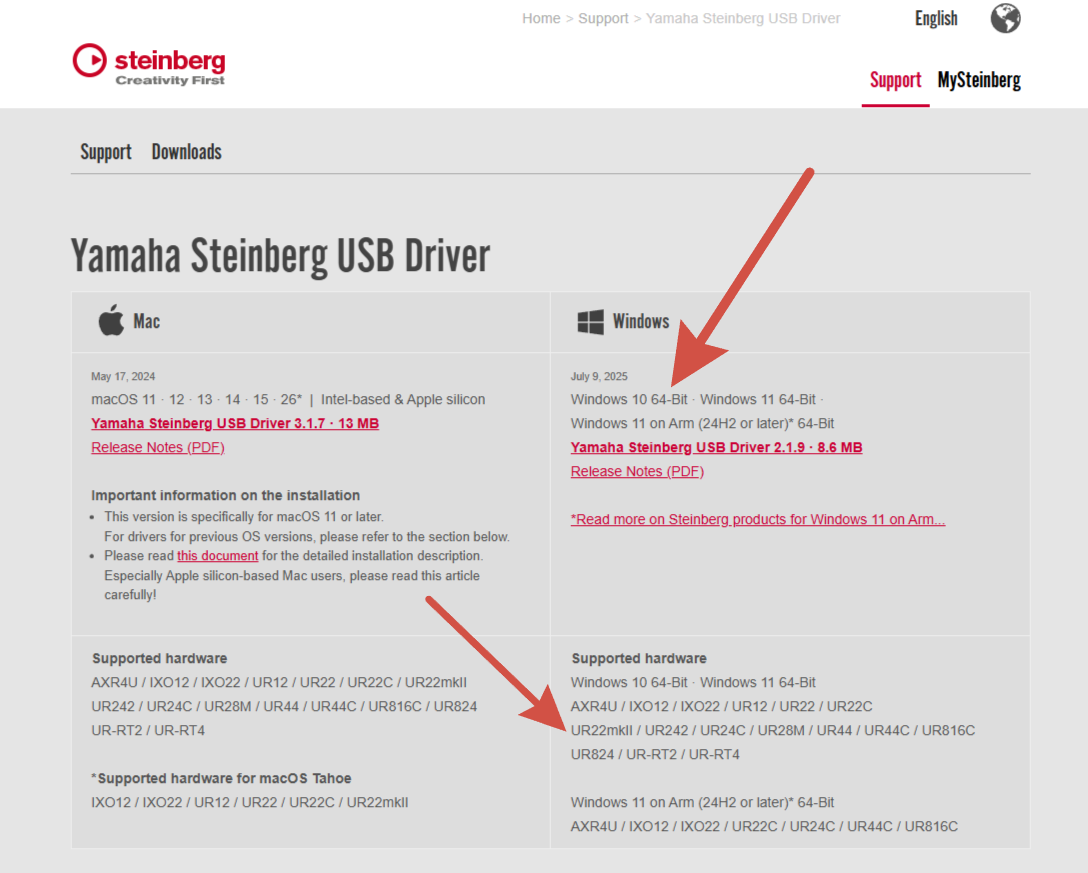Go to Home breadcrumb link

click(541, 19)
